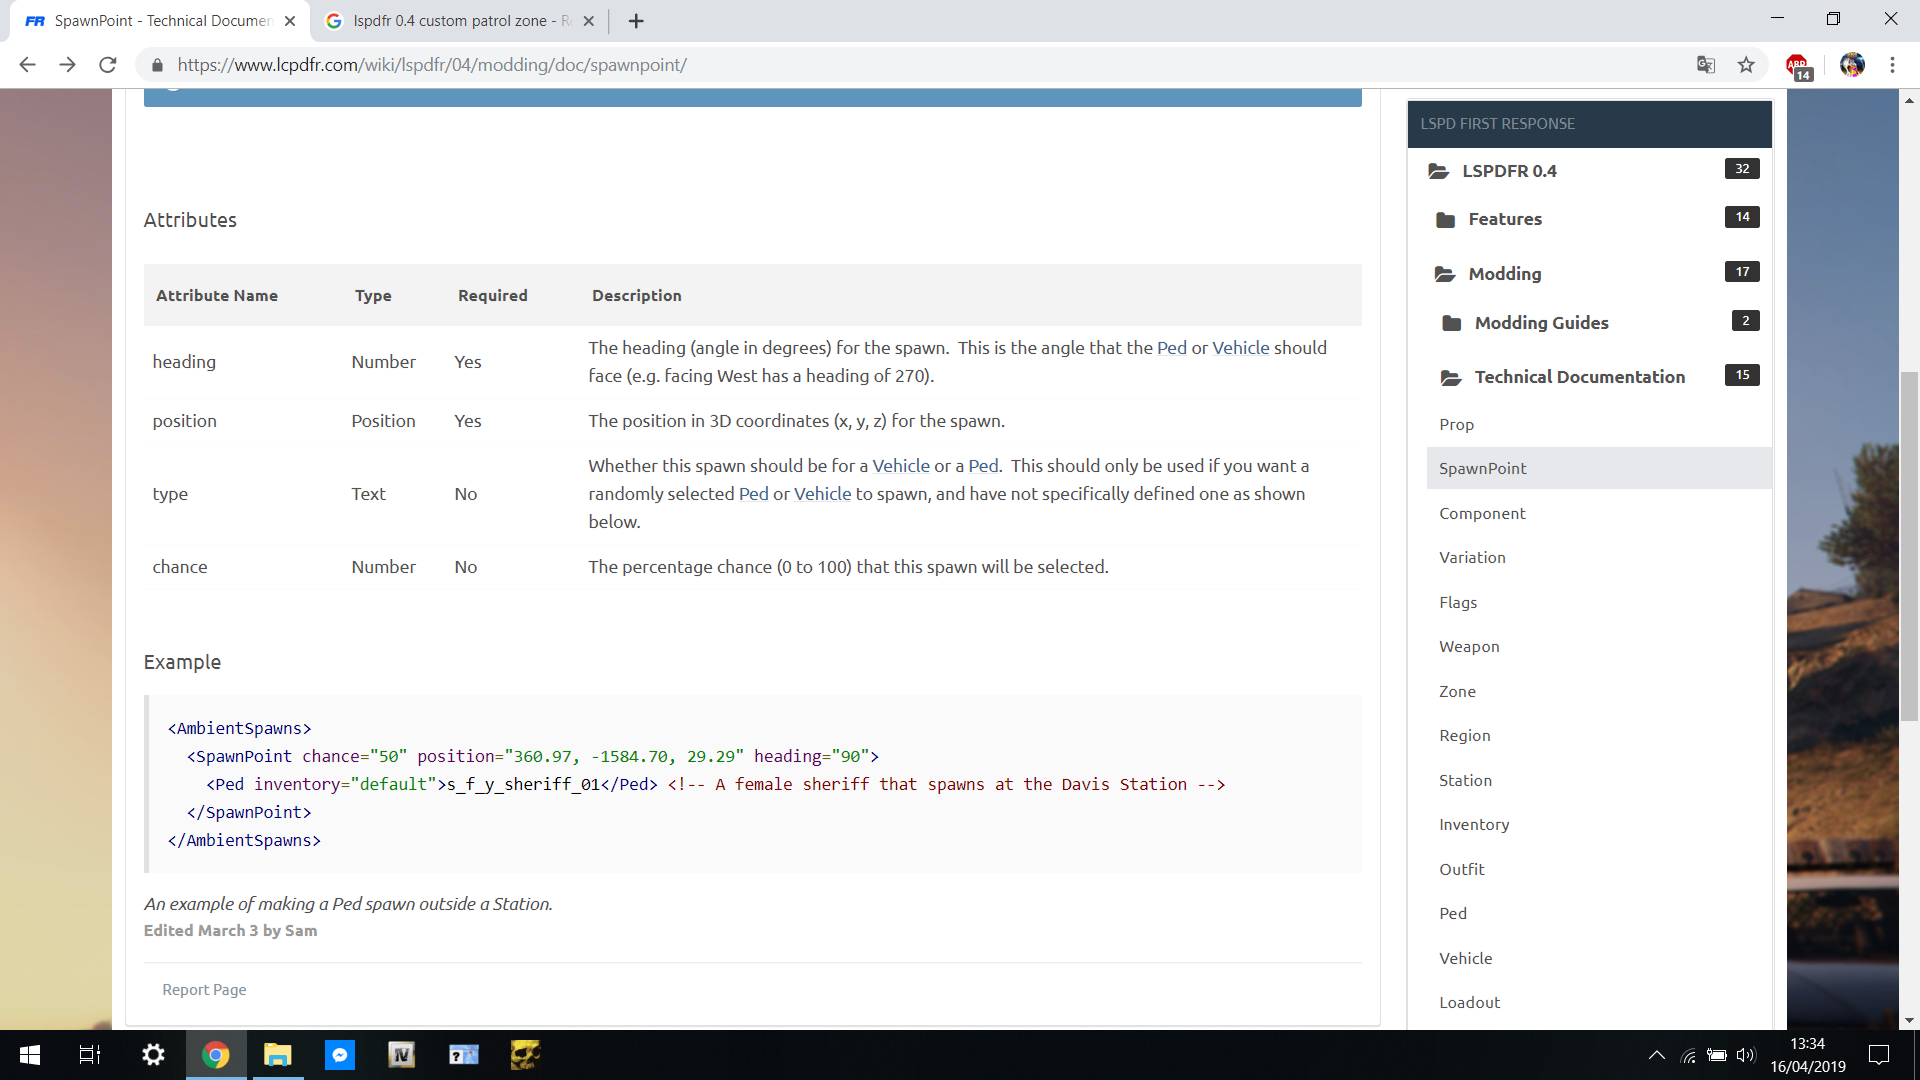Go back to previous page

(27, 65)
